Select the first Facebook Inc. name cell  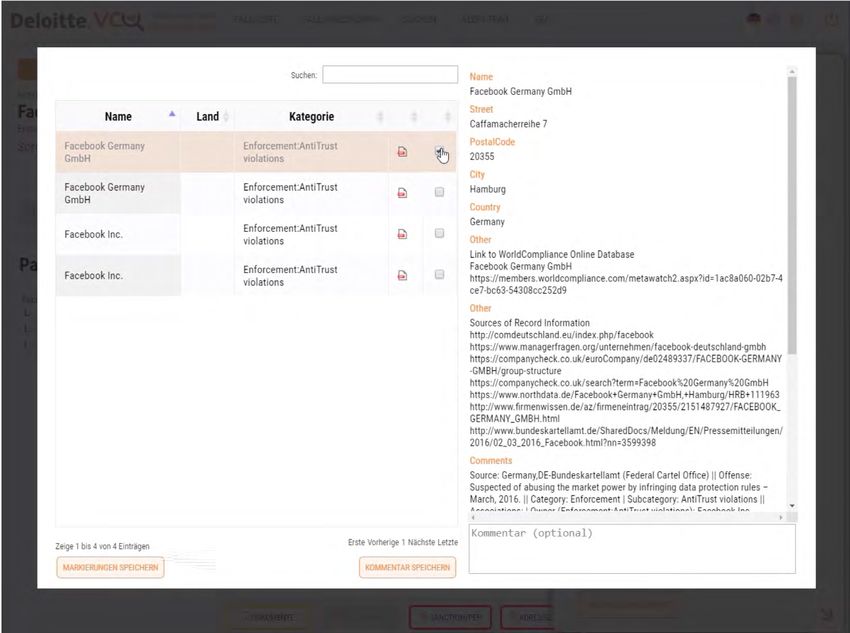pyautogui.click(x=118, y=235)
